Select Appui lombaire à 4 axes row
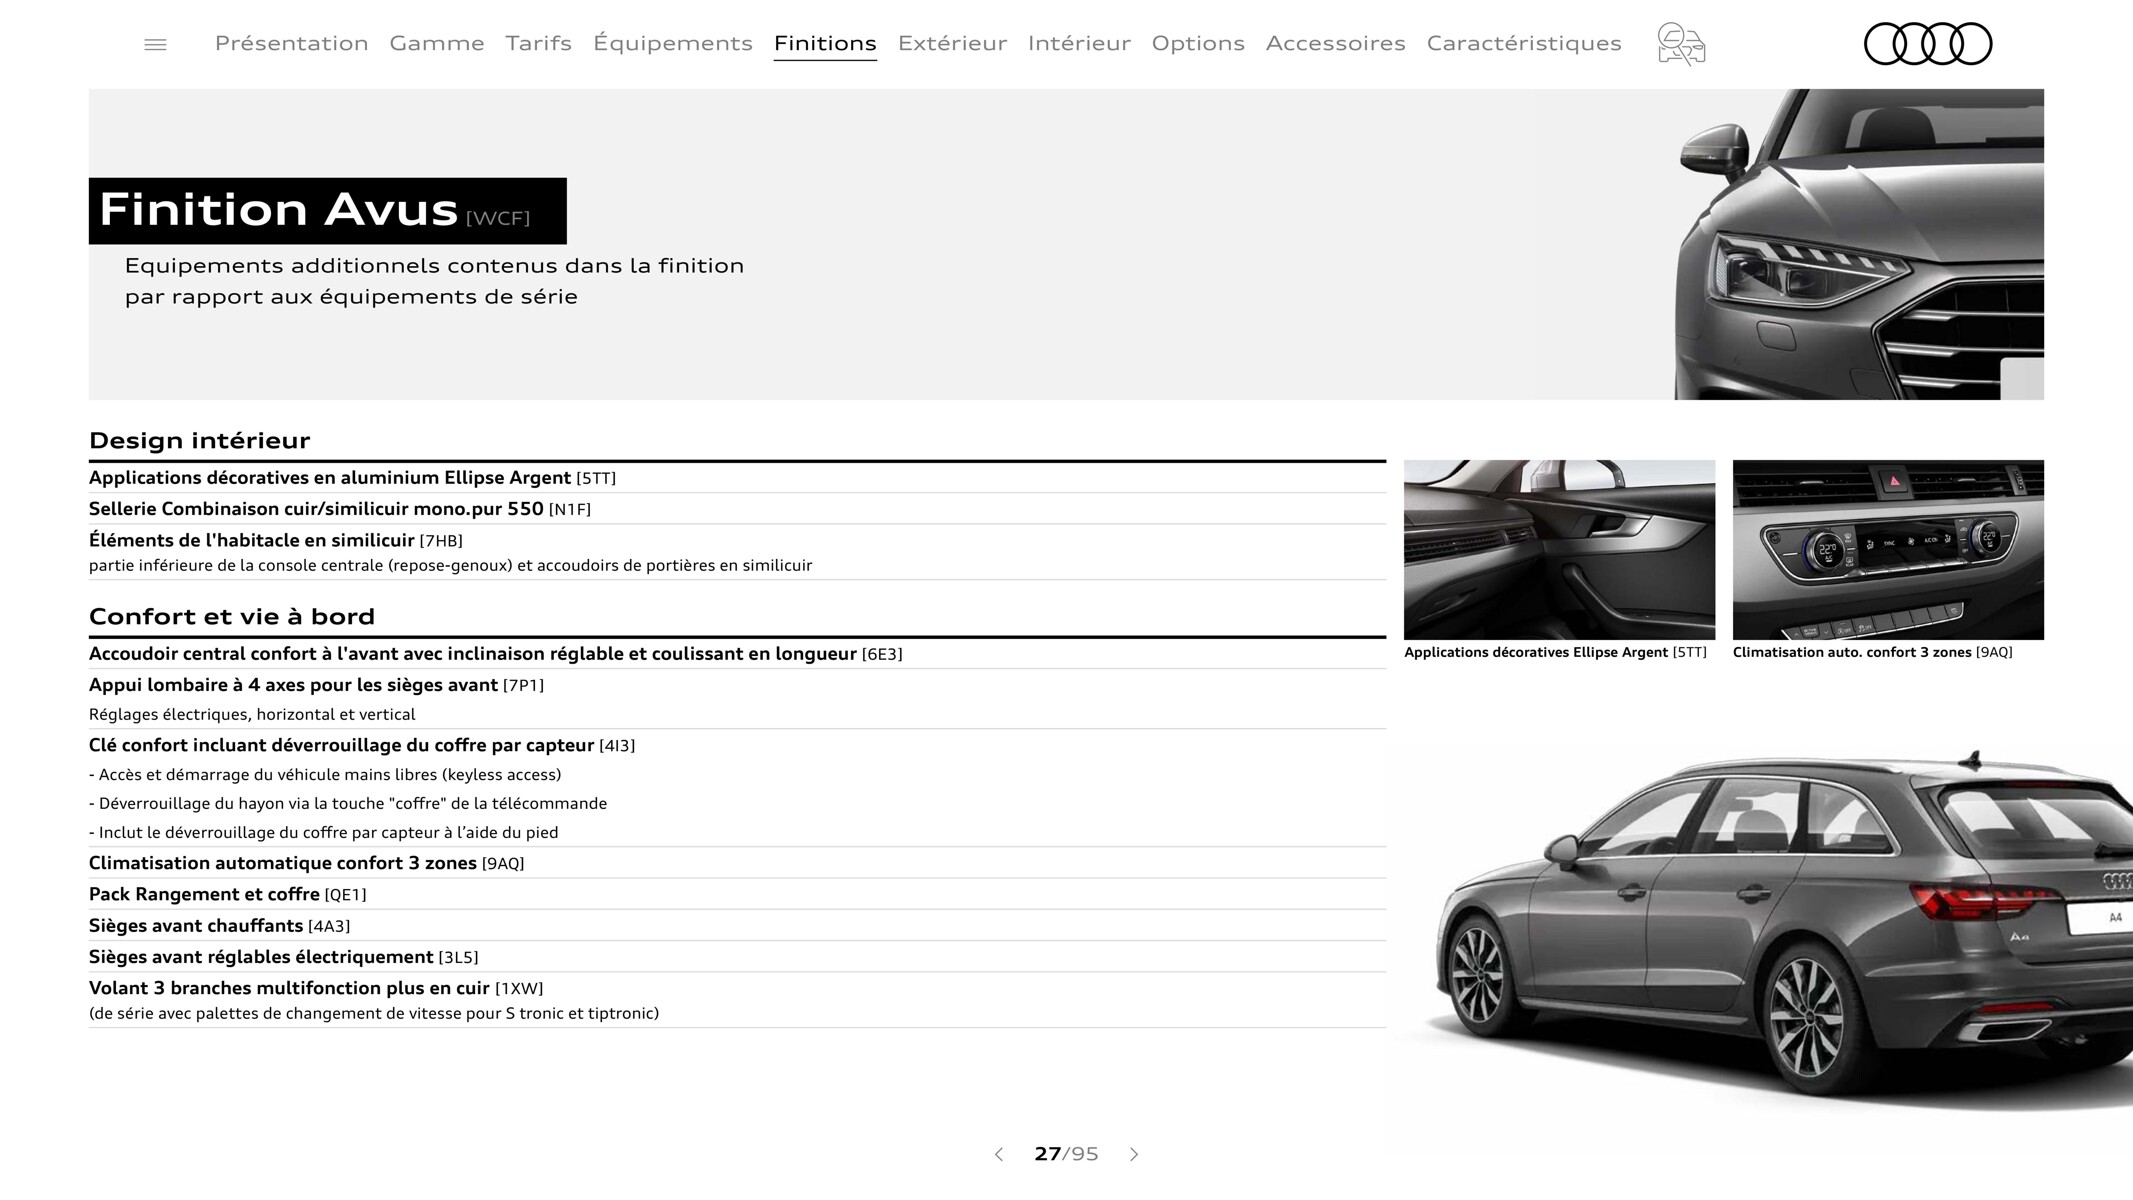 737,699
